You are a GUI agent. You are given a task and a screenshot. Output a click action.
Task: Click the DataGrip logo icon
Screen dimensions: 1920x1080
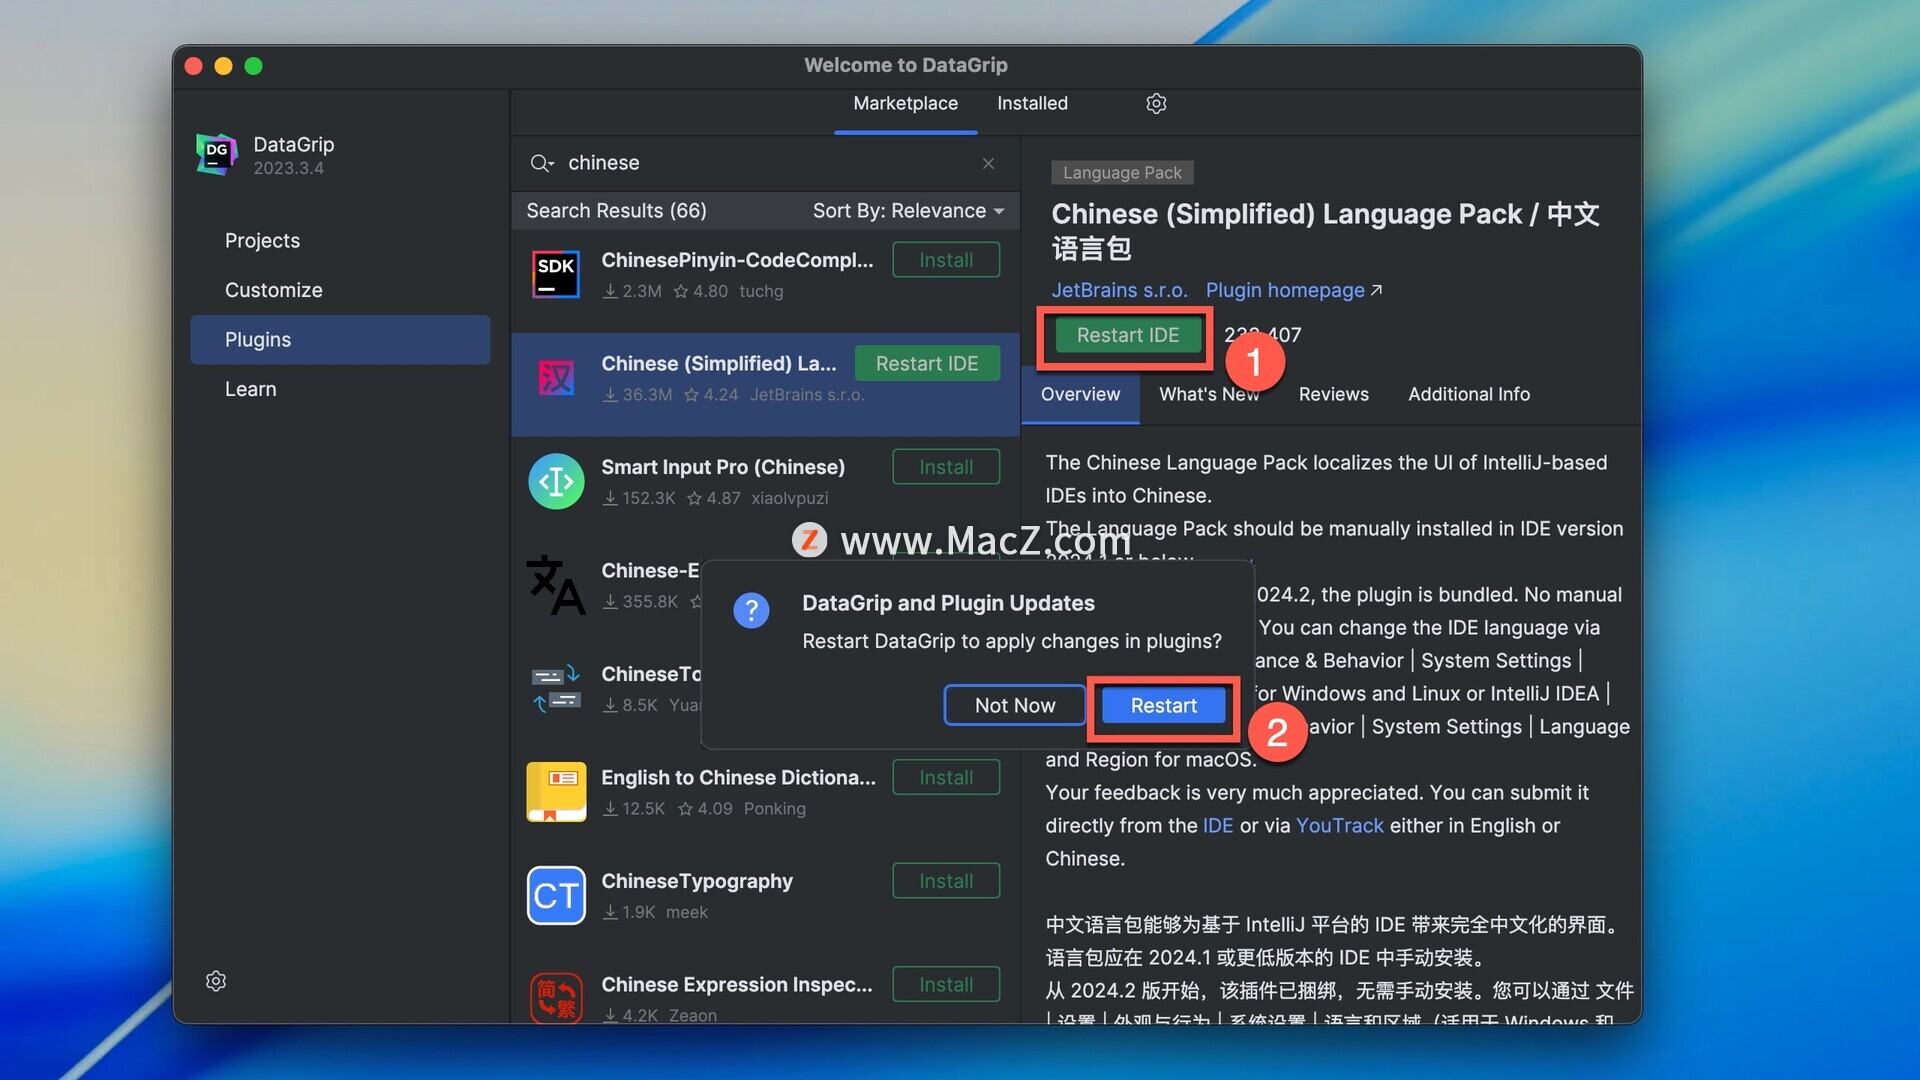pos(216,154)
